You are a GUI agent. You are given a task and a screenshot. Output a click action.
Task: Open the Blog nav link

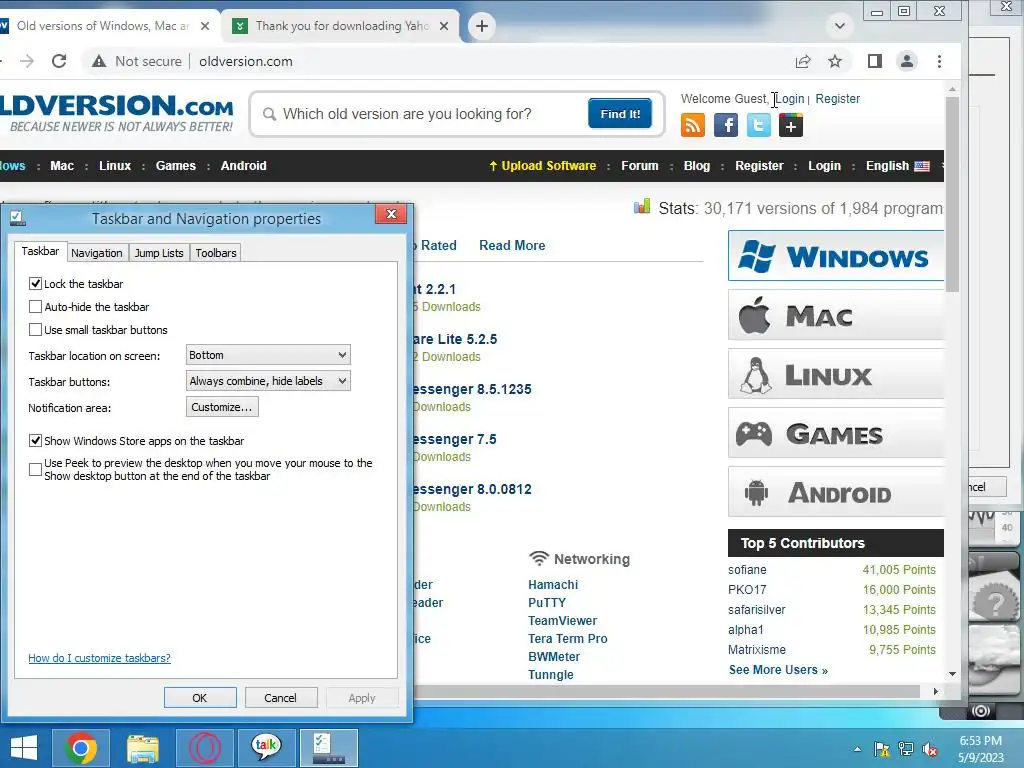[697, 166]
